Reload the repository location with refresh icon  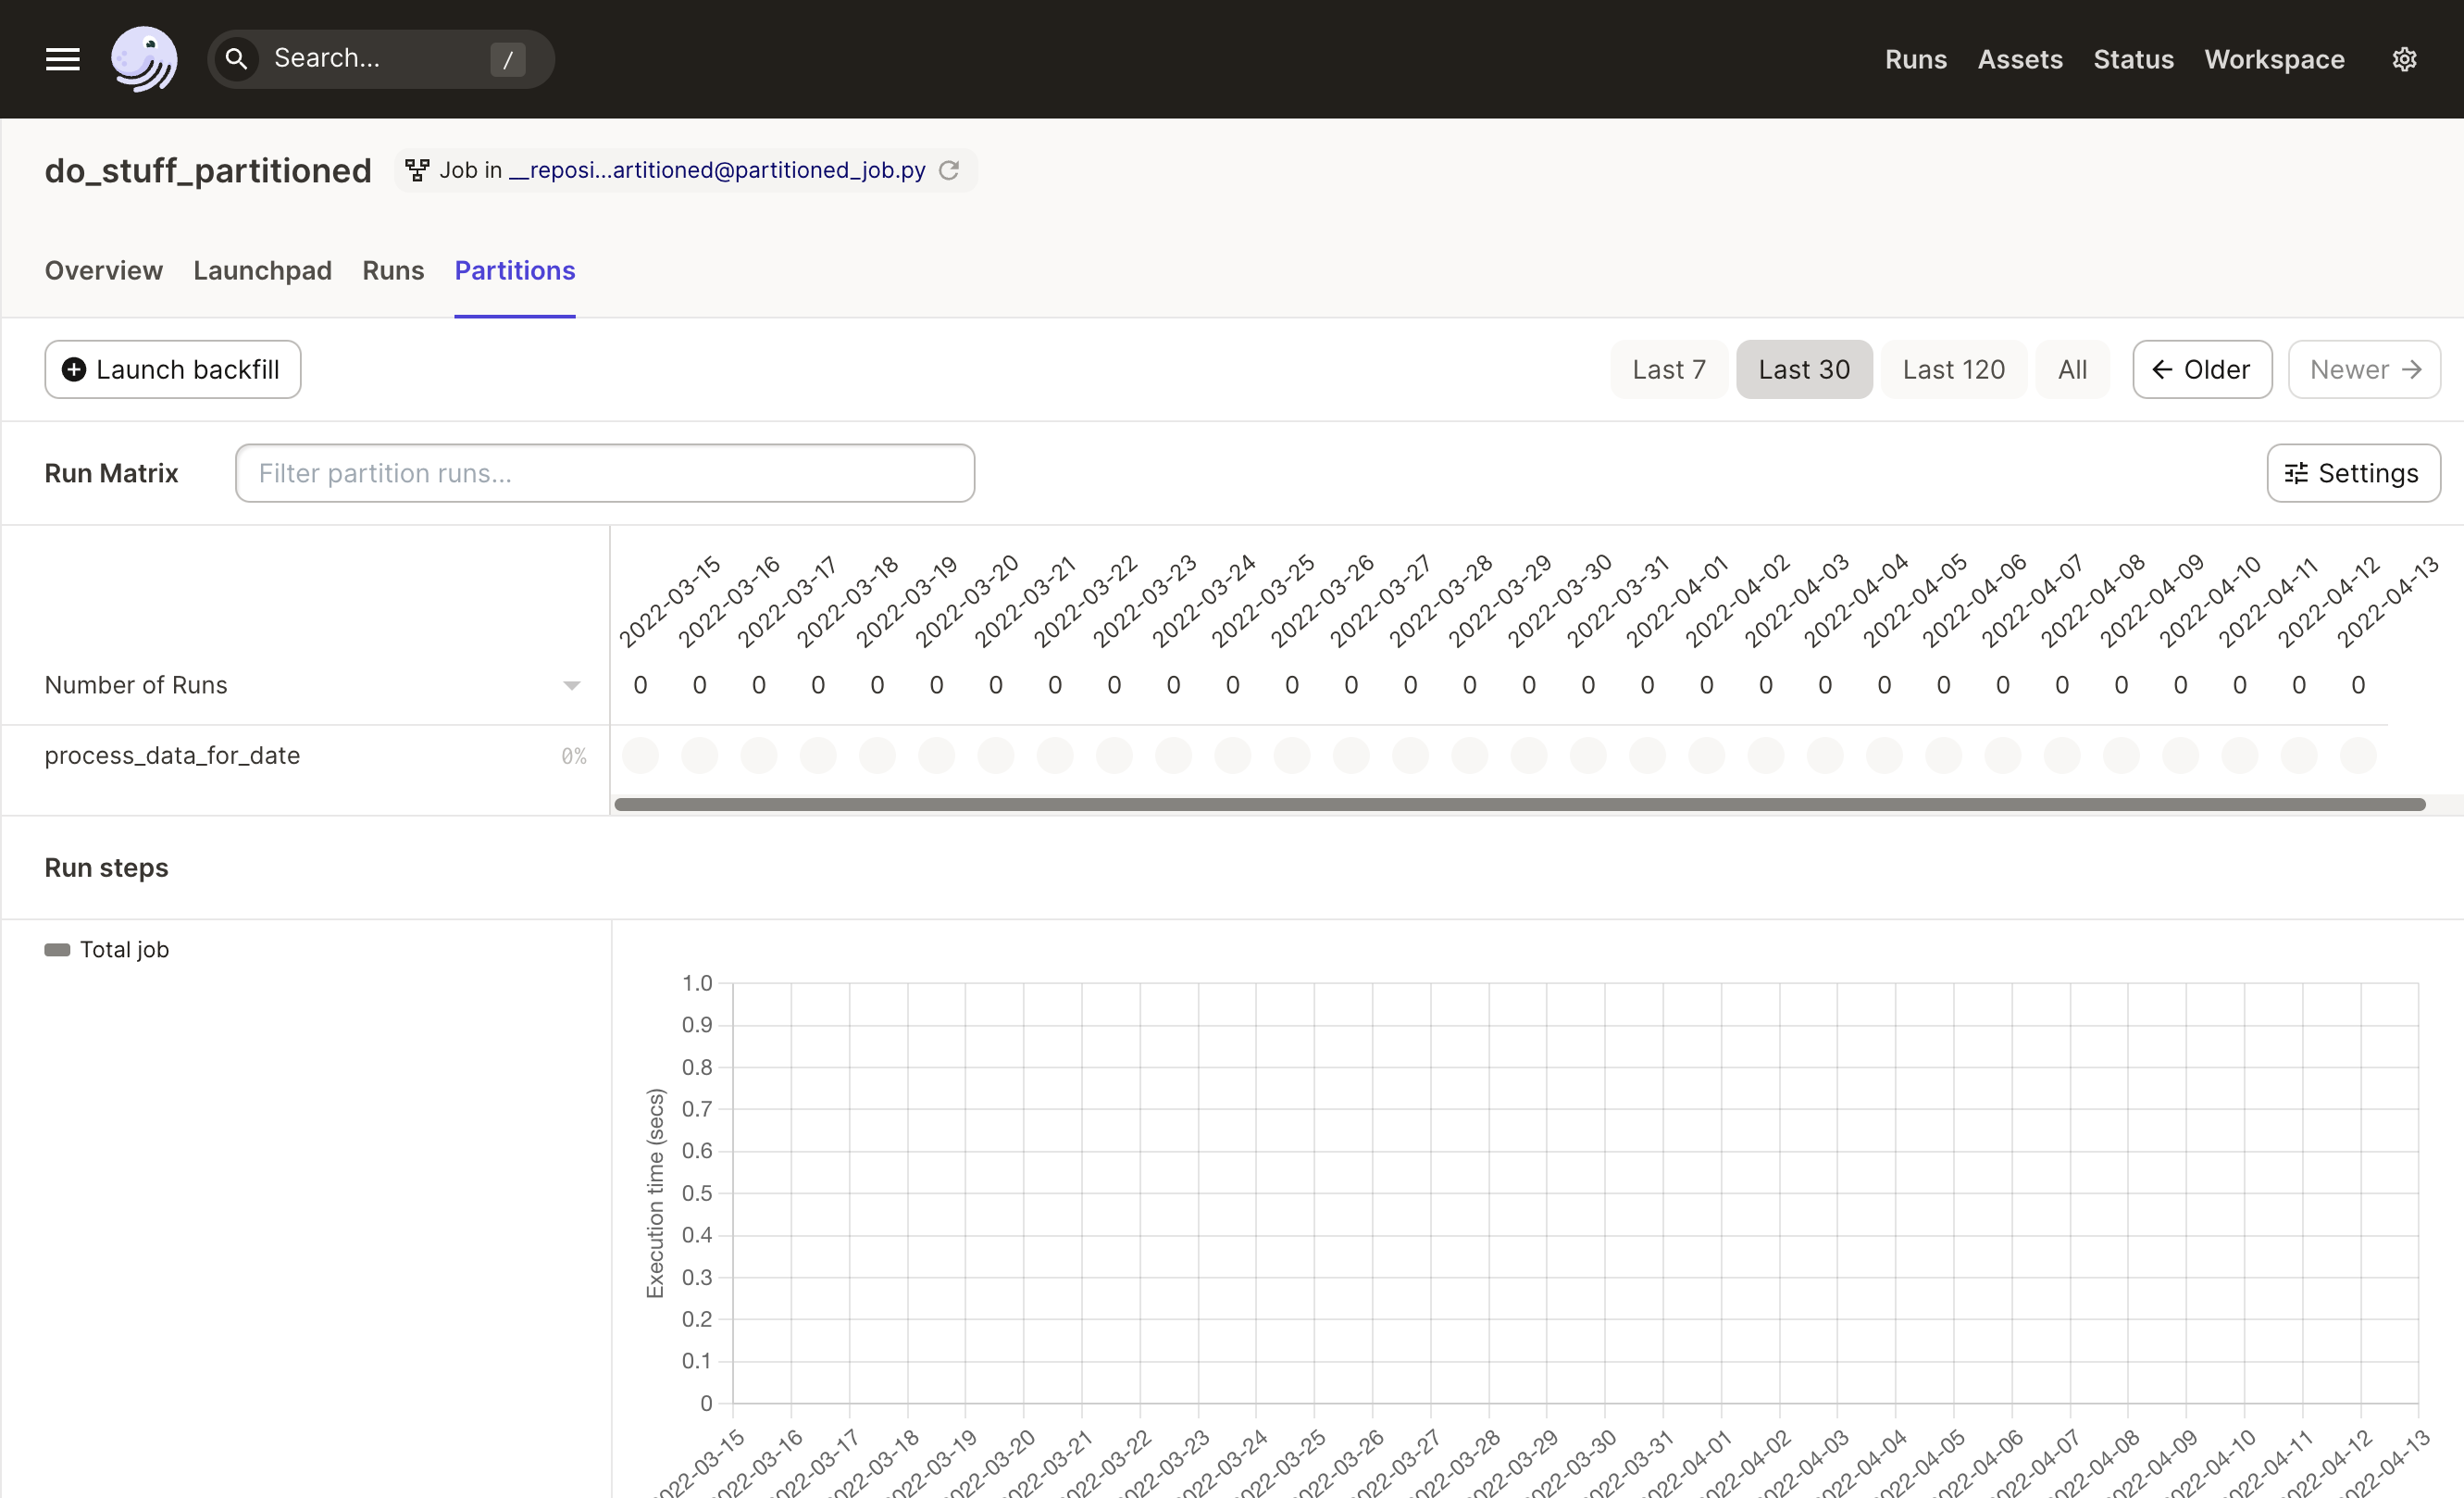[x=949, y=170]
